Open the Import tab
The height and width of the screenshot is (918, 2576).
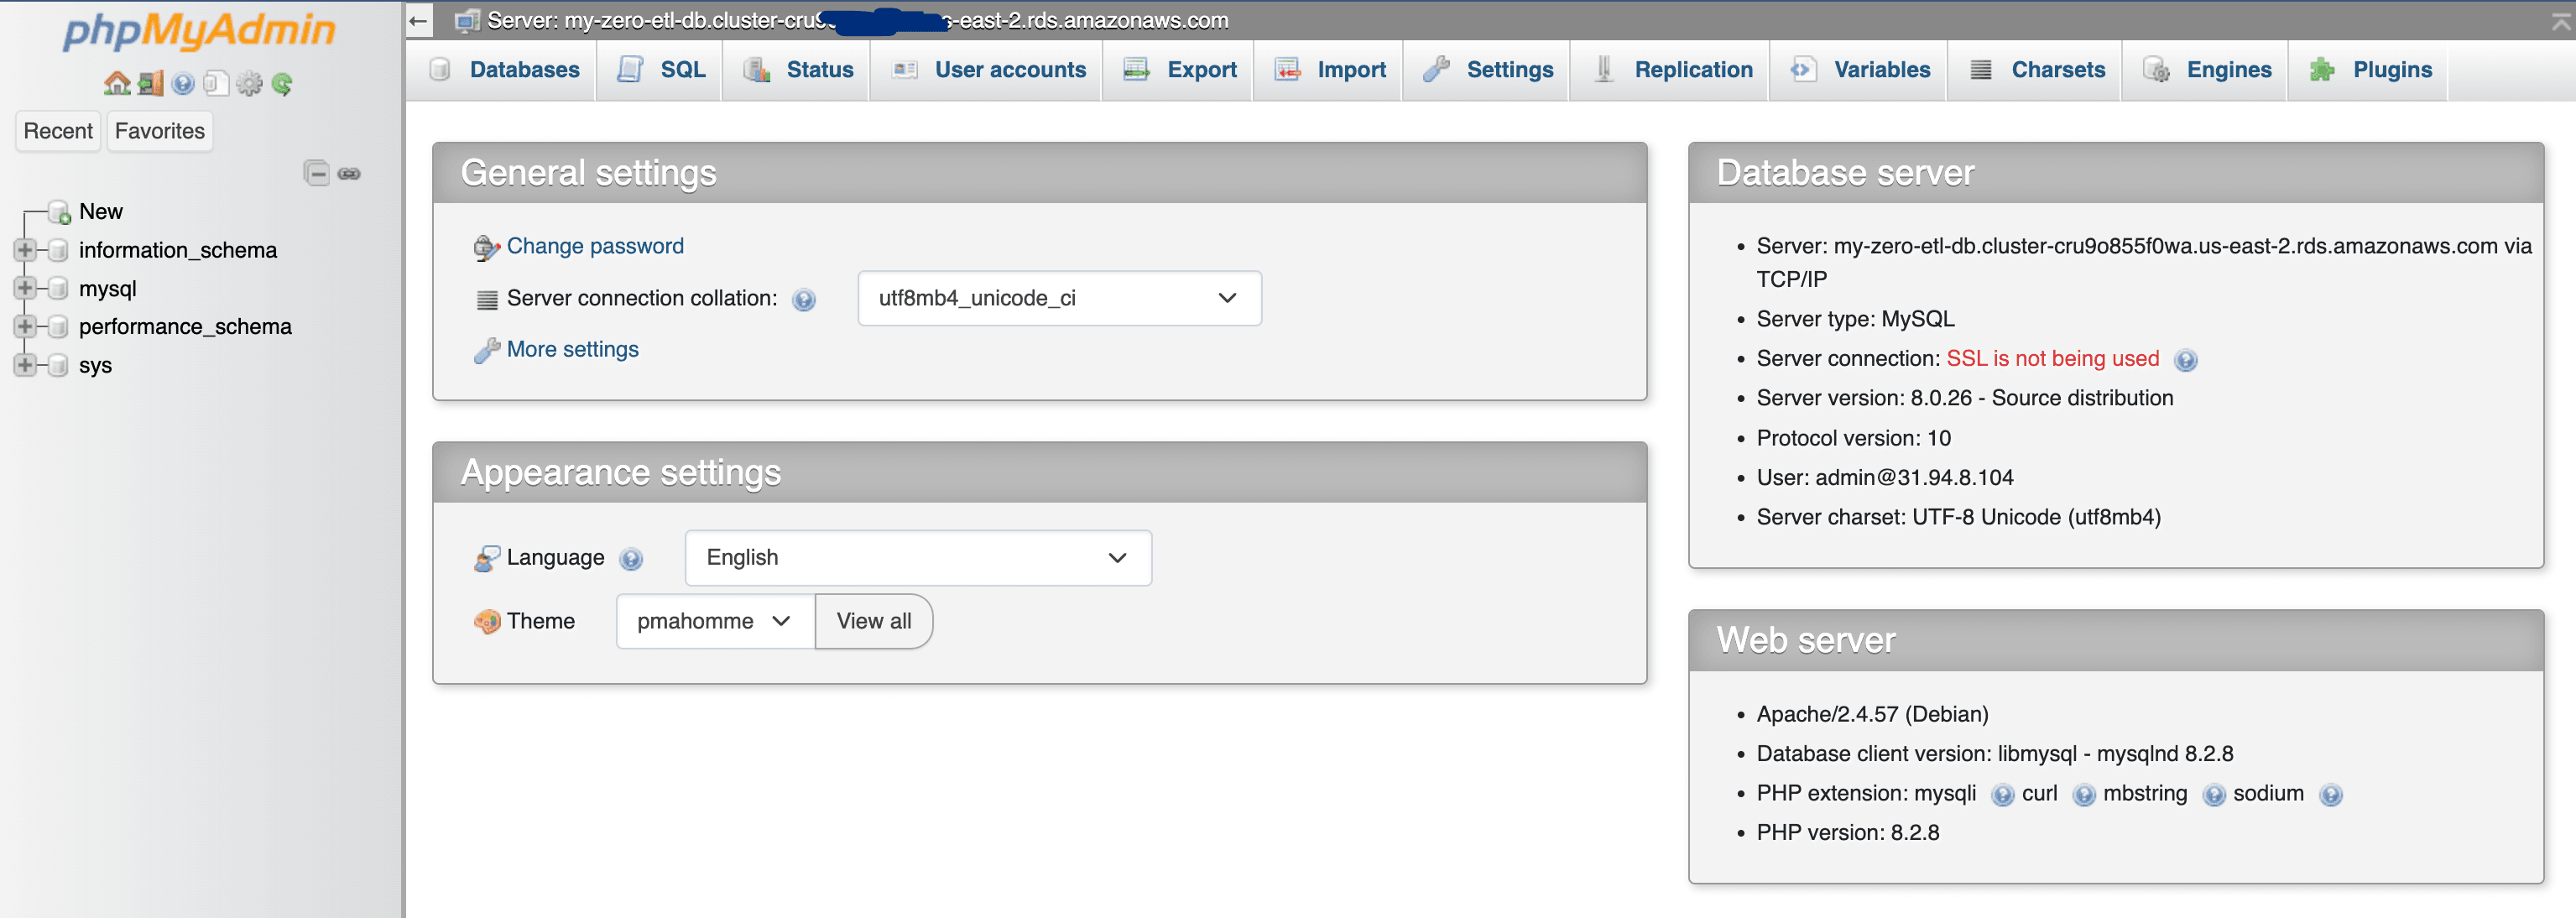click(1329, 70)
